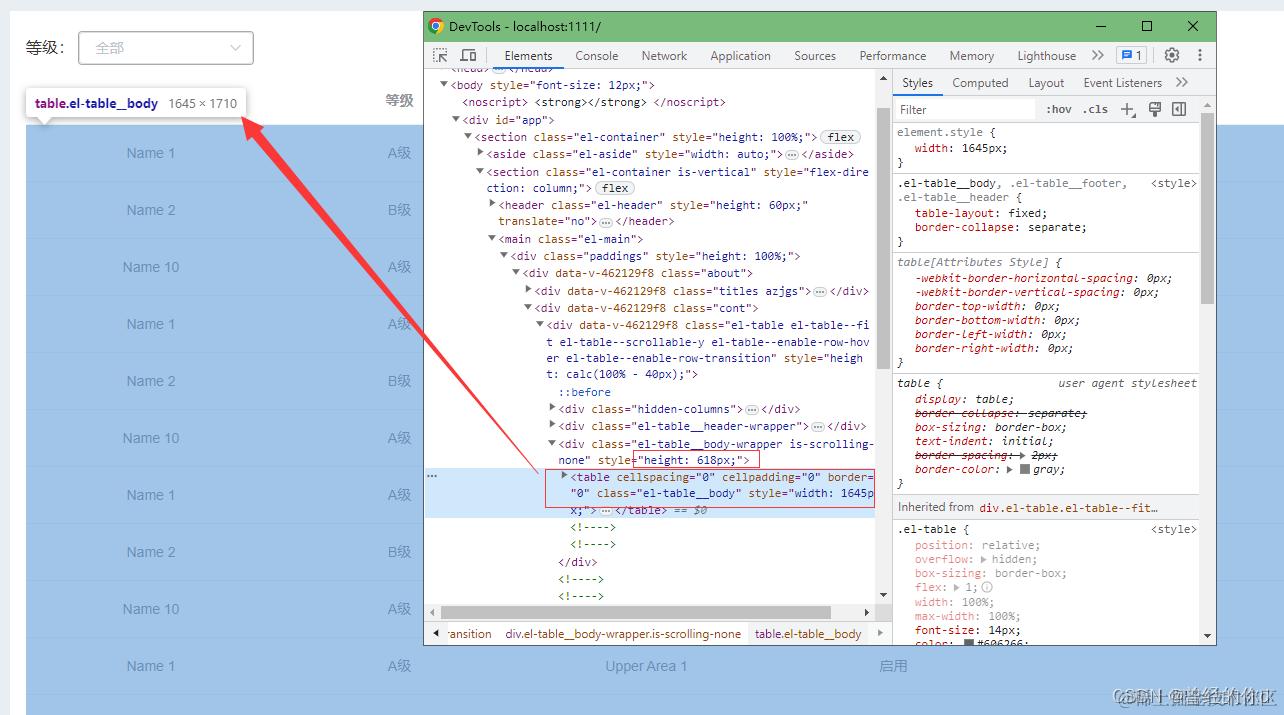1284x715 pixels.
Task: Show more Styles sidebar tabs
Action: click(1182, 83)
